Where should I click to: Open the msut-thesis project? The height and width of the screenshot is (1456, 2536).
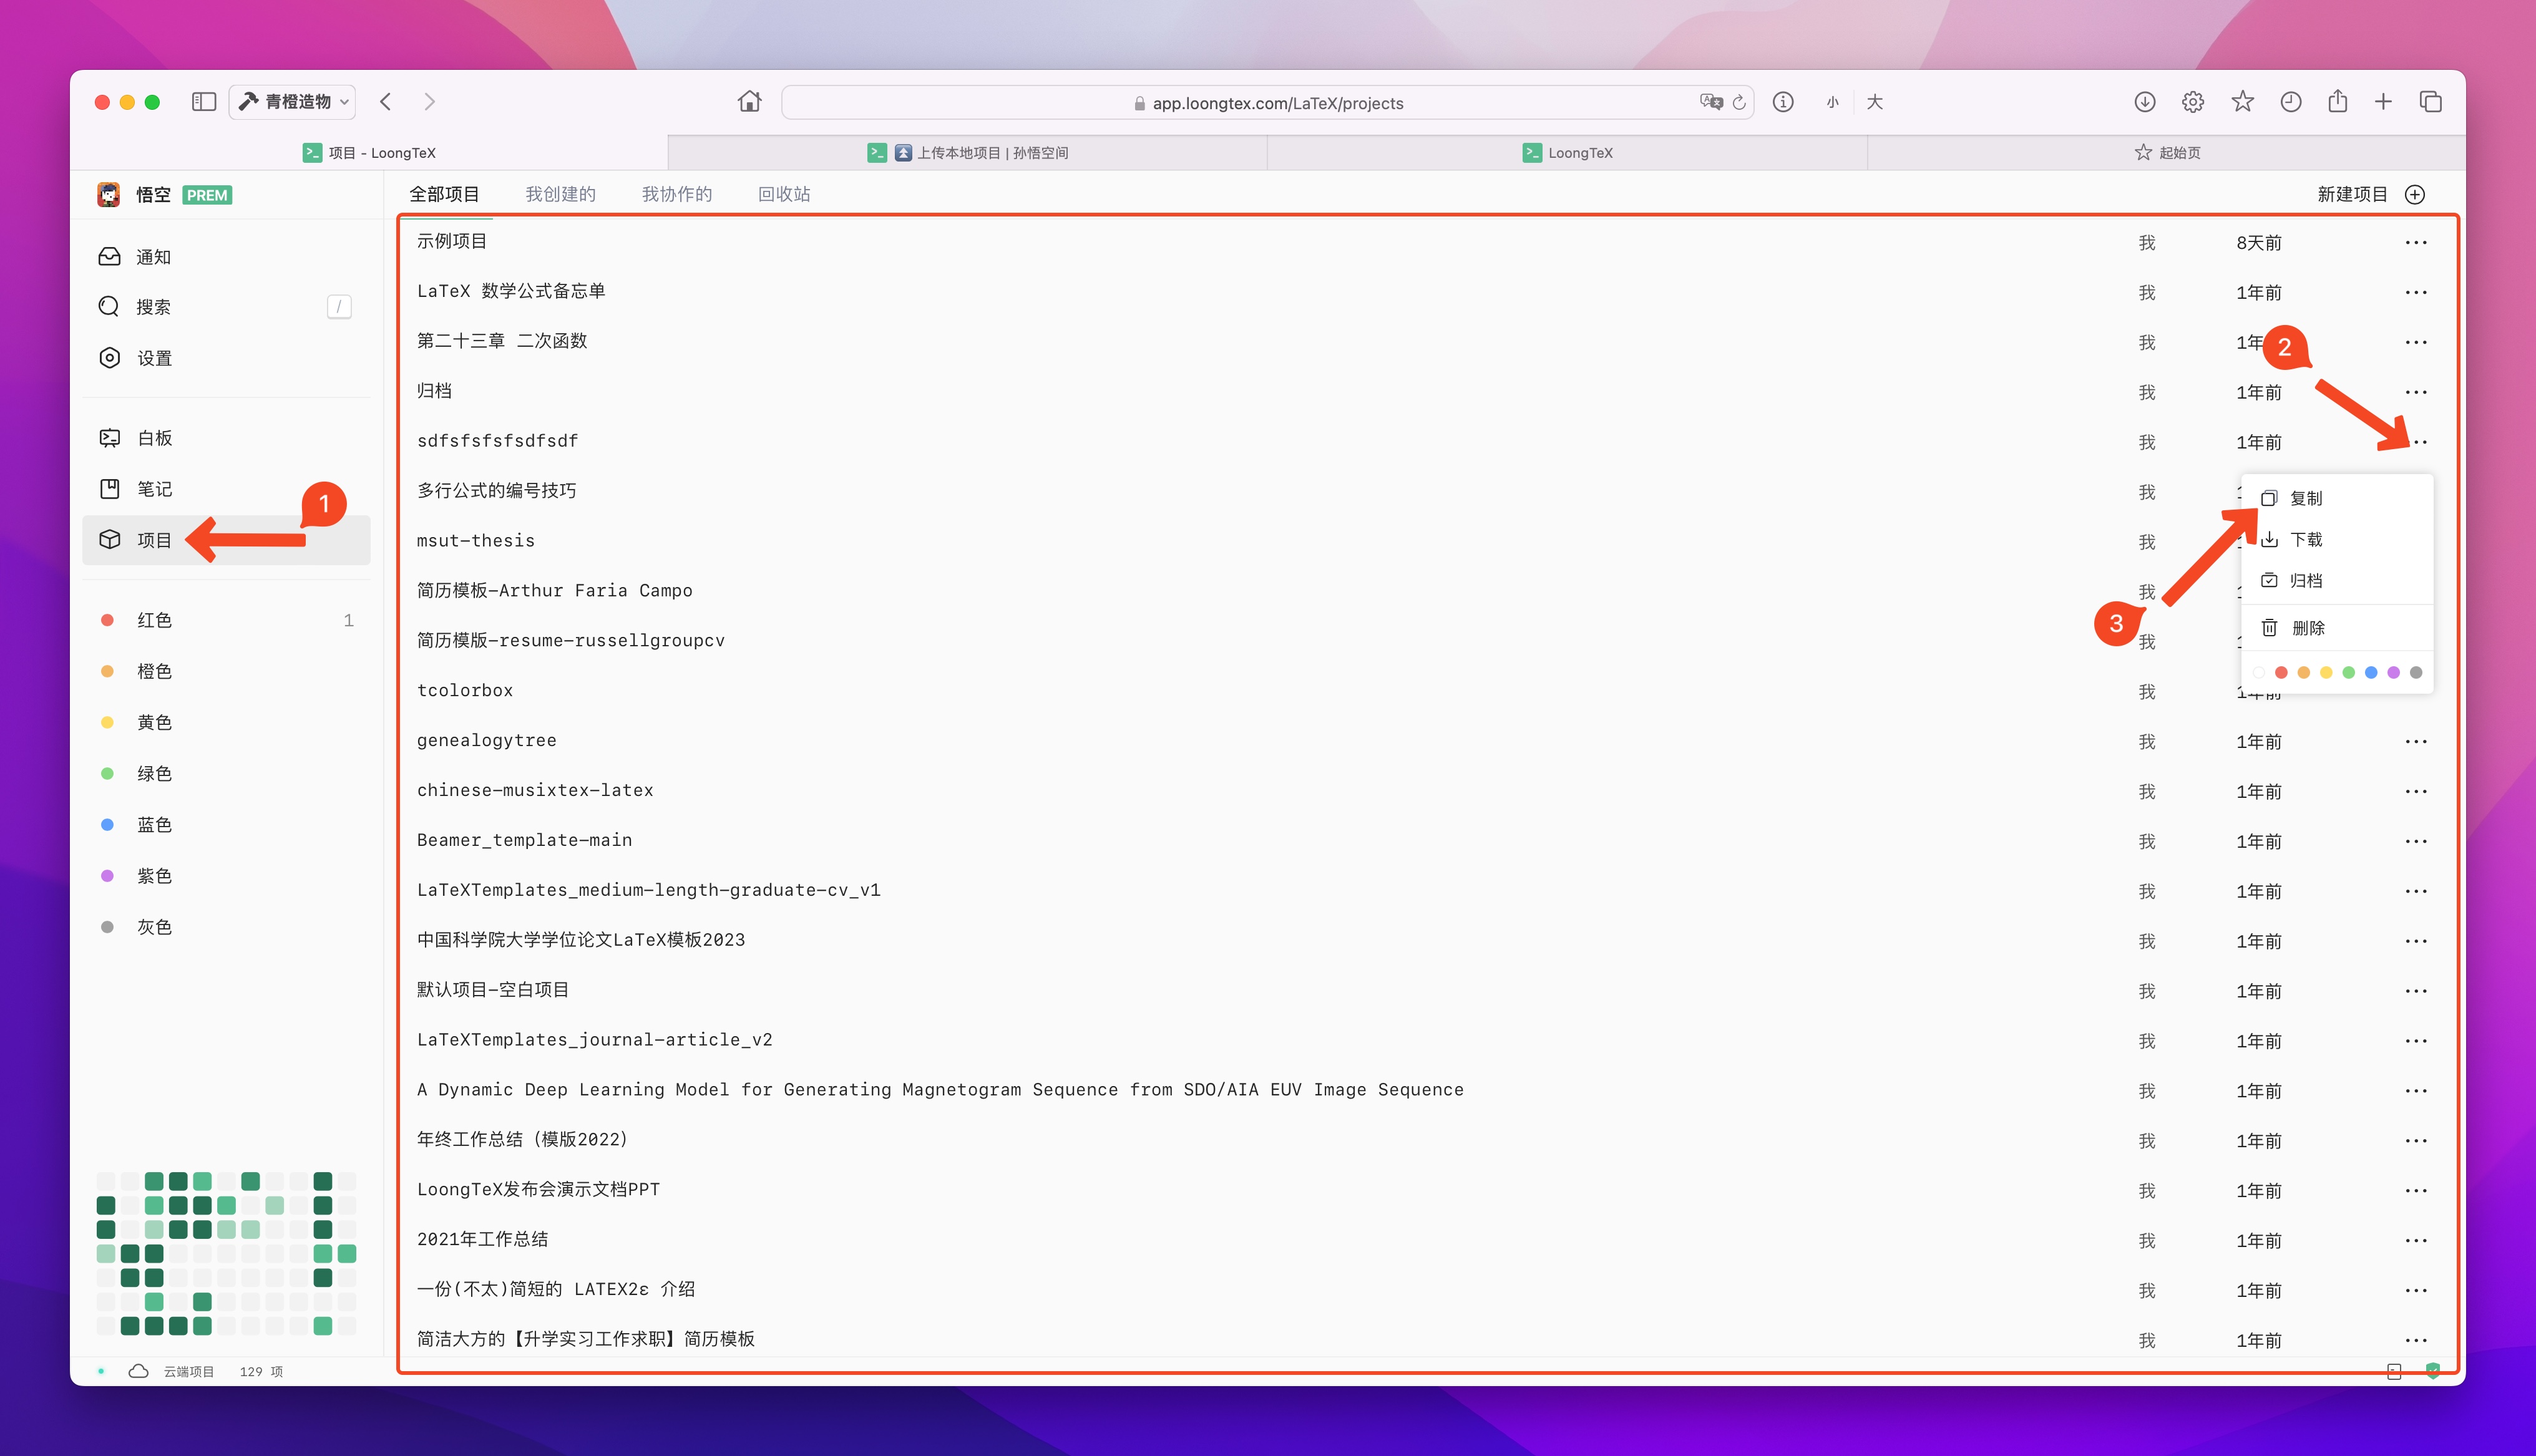476,541
